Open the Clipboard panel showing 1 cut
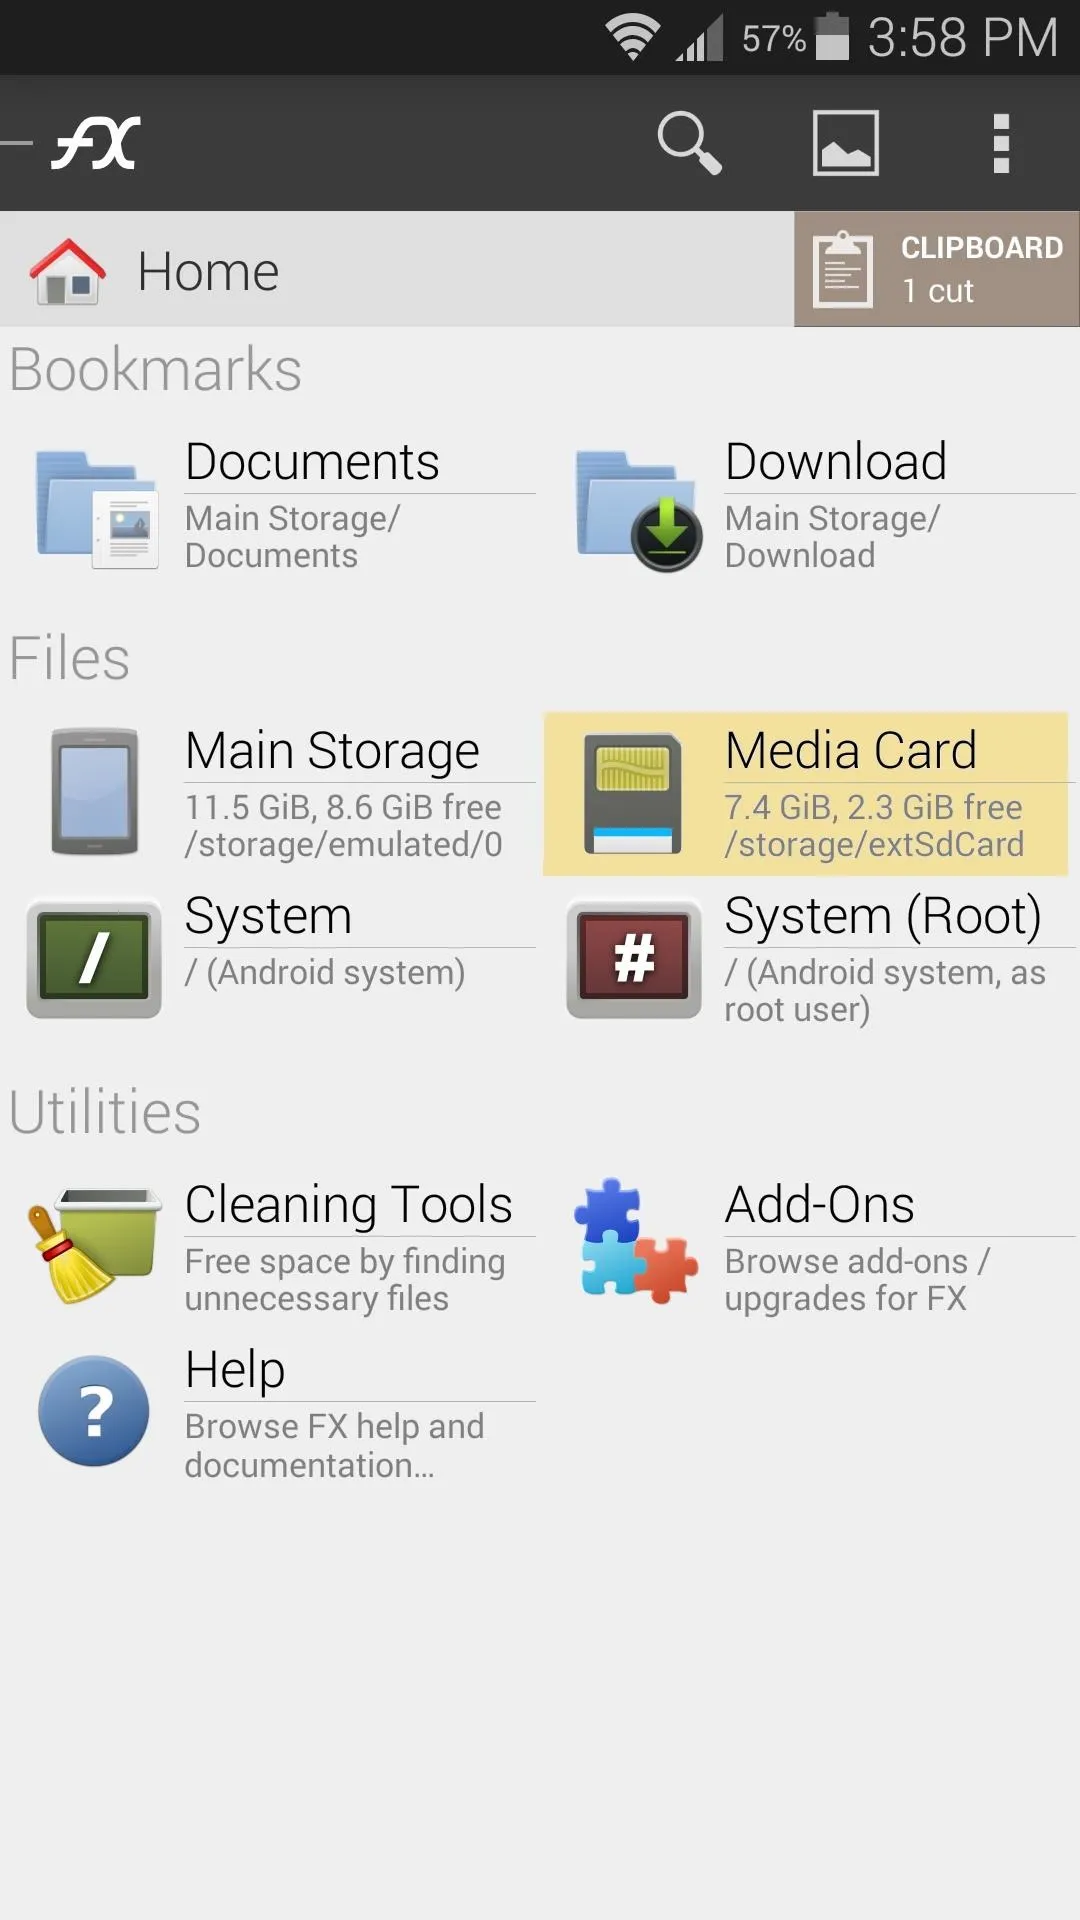Screen dimensions: 1080x1920 click(937, 269)
